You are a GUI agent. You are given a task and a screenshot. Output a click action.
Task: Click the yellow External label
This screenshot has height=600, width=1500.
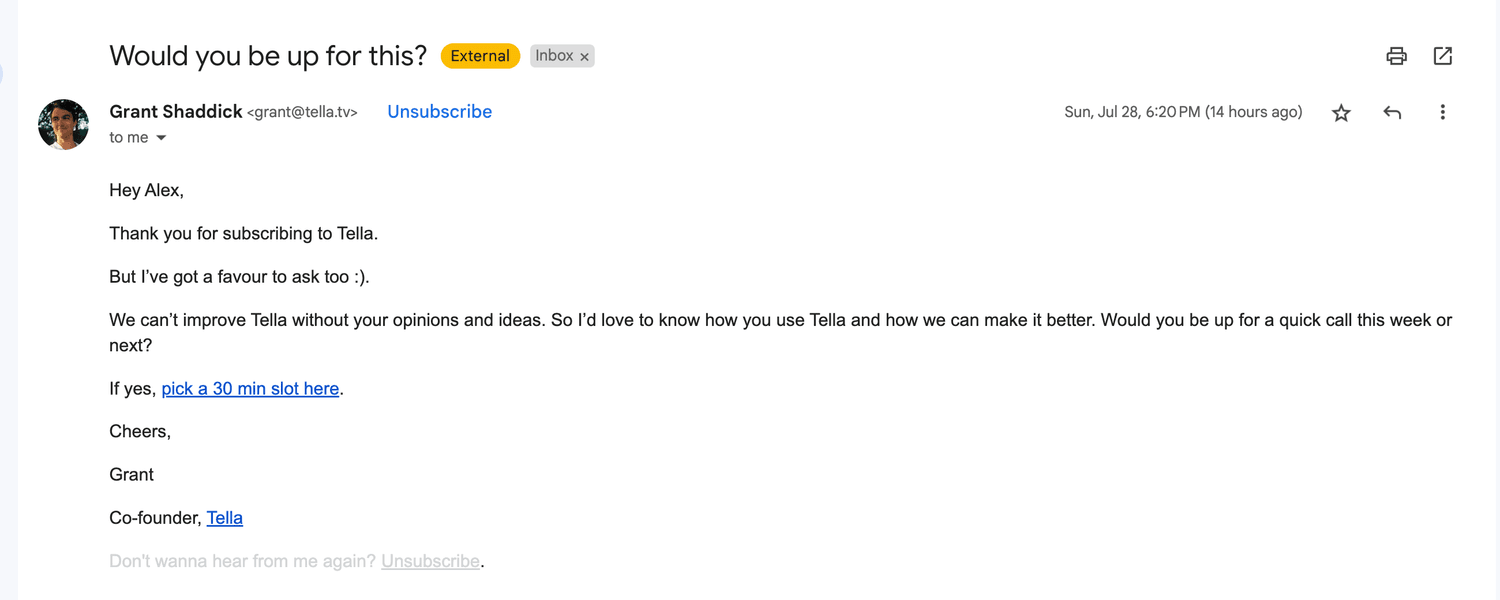coord(480,56)
